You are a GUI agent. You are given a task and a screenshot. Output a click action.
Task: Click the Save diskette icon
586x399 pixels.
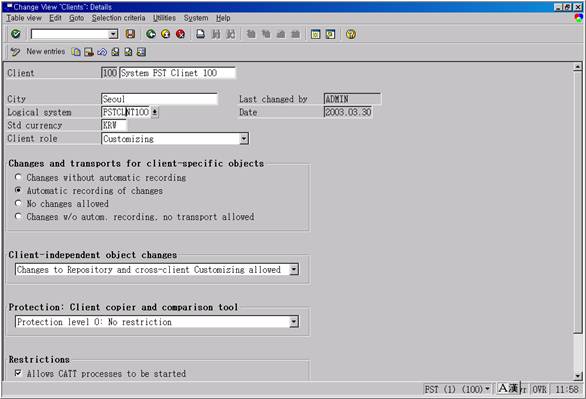[x=130, y=34]
